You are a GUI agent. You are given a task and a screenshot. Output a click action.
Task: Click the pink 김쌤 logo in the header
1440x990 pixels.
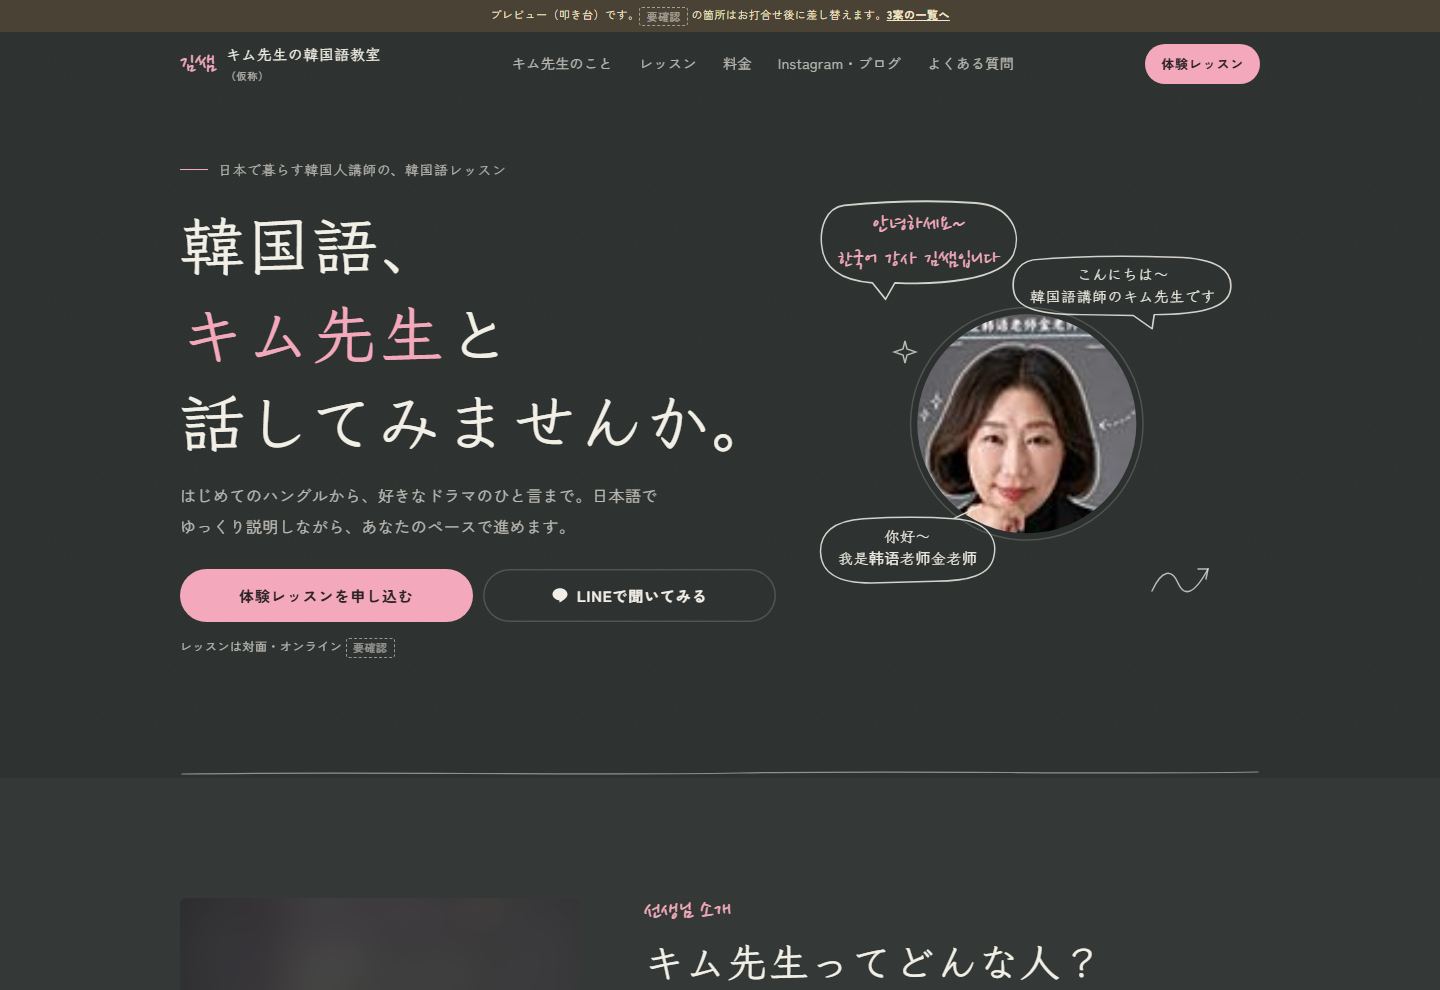pos(198,64)
